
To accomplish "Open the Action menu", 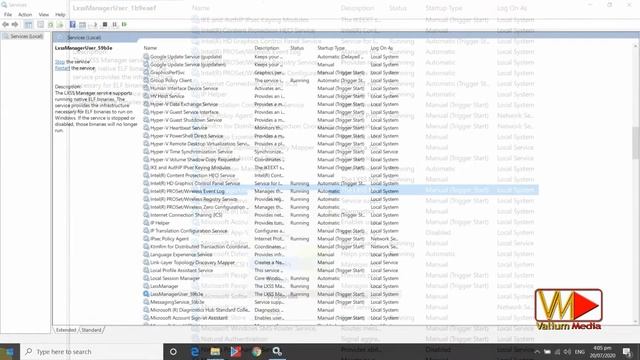I will [x=25, y=15].
